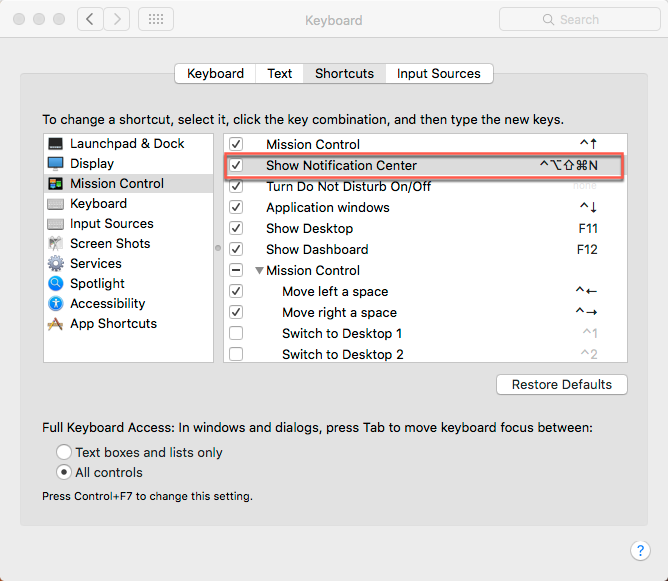Select the Screen Shots category icon

tap(55, 244)
